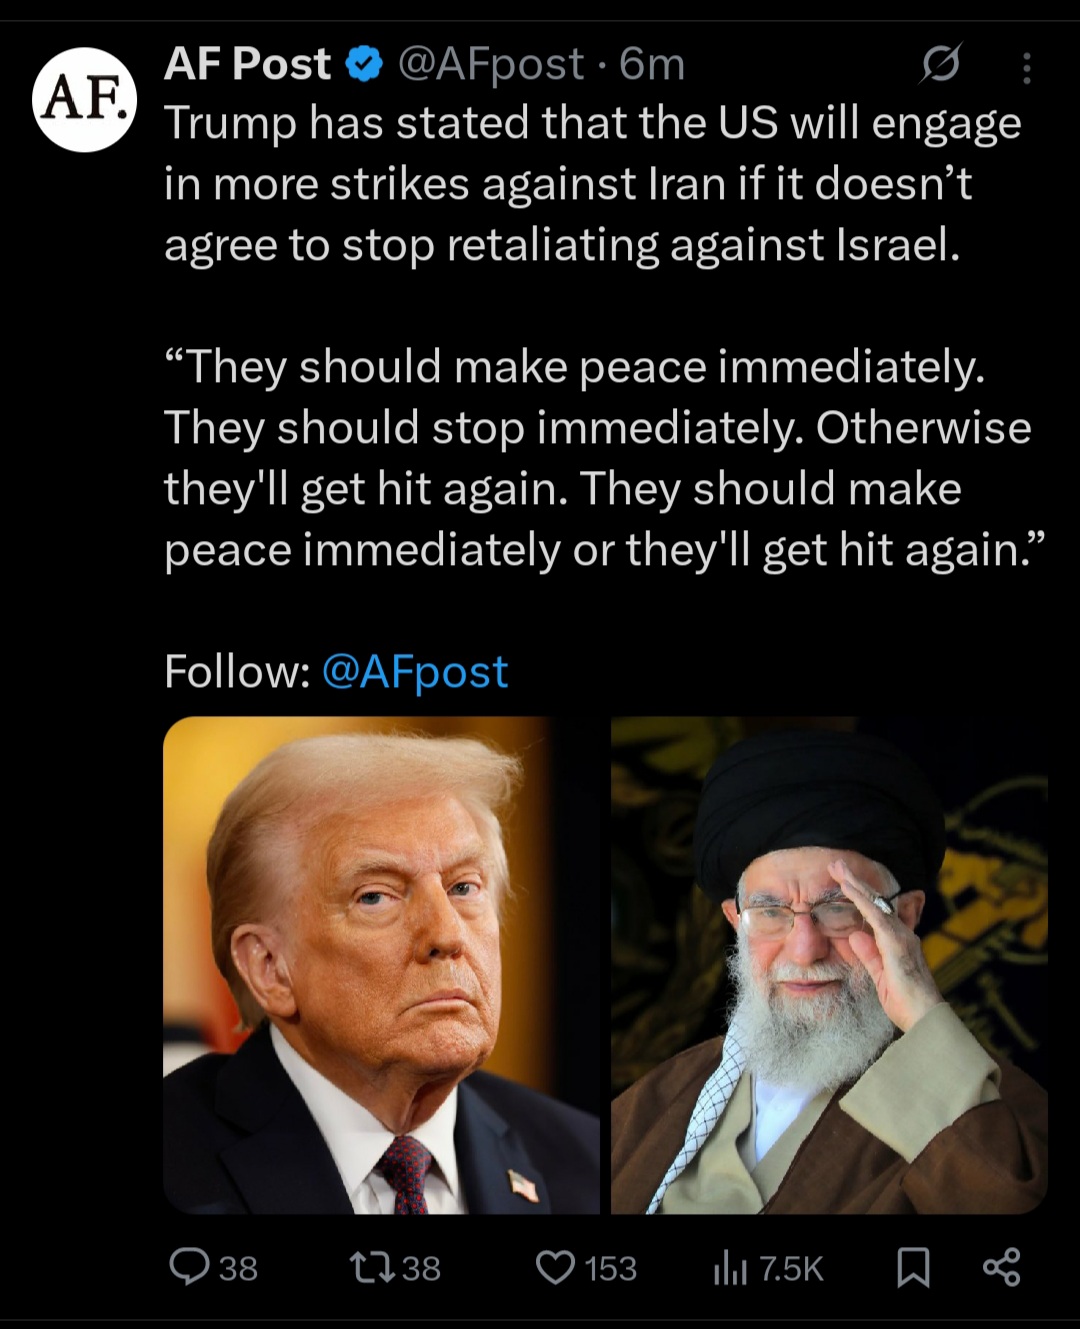Bookmark this post with the bookmark icon
The width and height of the screenshot is (1080, 1329).
pos(913,1267)
